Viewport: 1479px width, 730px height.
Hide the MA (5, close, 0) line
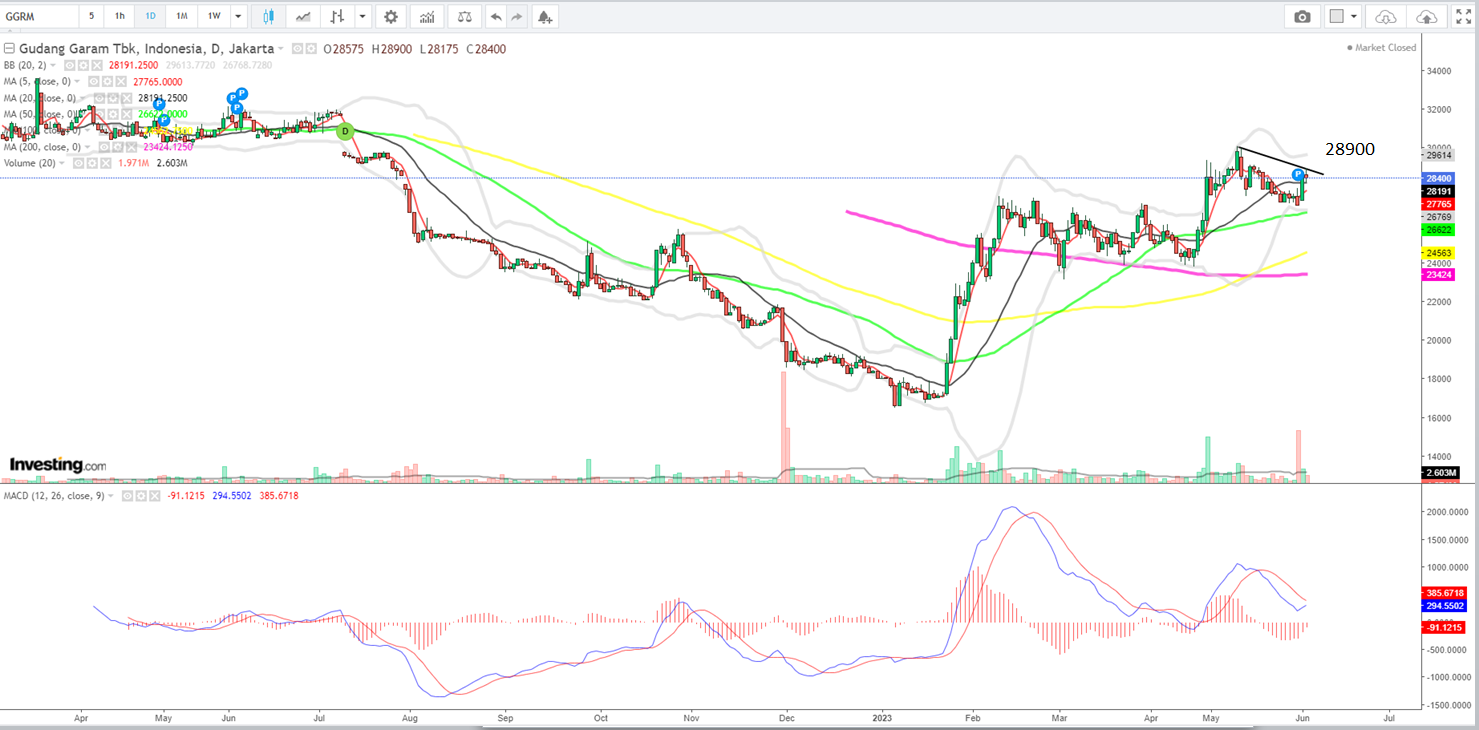(x=94, y=82)
